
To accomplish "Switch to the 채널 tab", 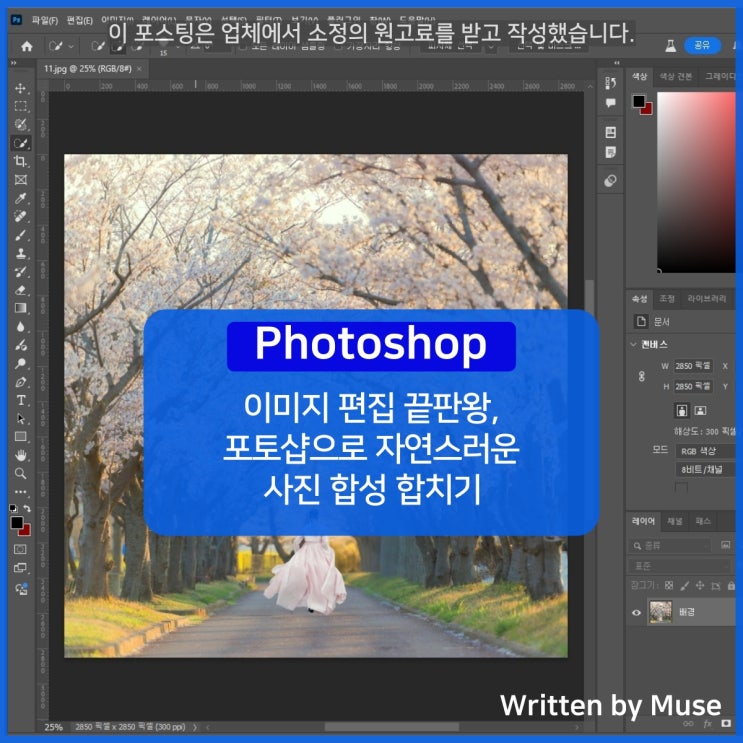I will [x=674, y=521].
